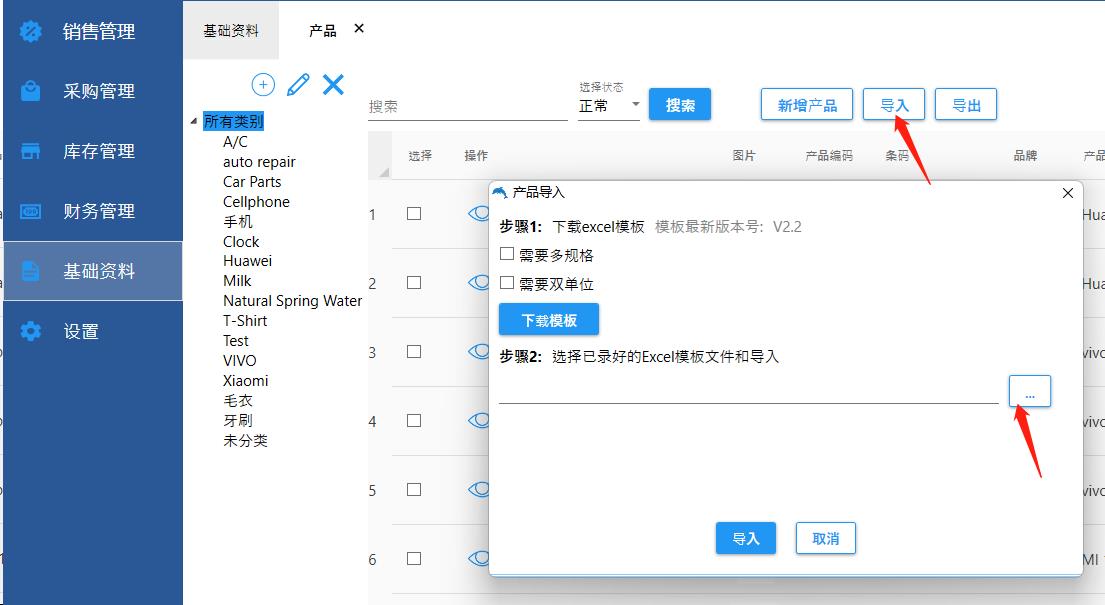Enable the 需要双单位 checkbox

(507, 284)
